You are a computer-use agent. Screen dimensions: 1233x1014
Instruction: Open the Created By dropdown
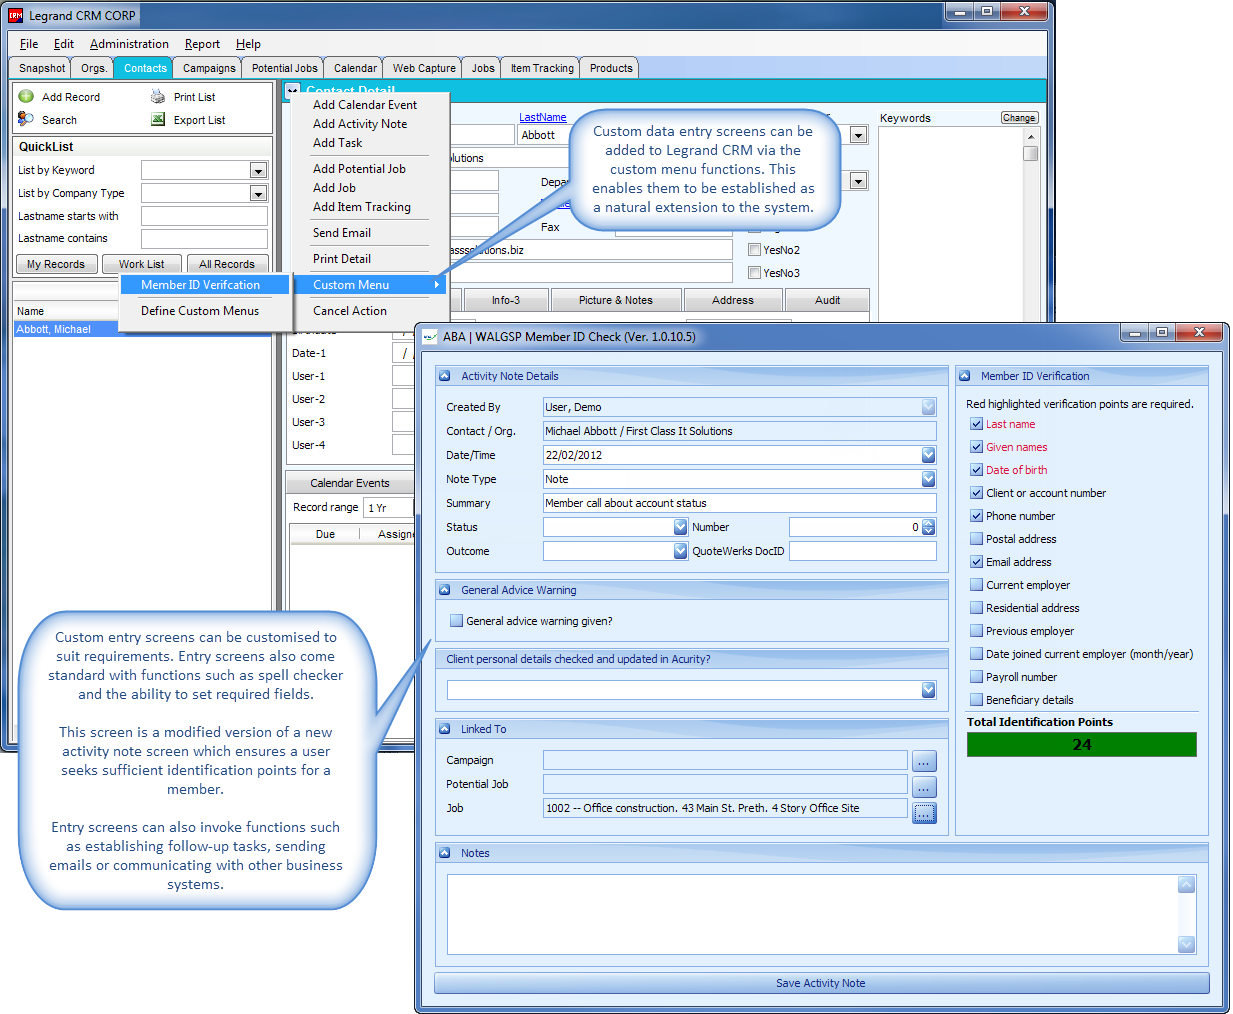coord(928,407)
